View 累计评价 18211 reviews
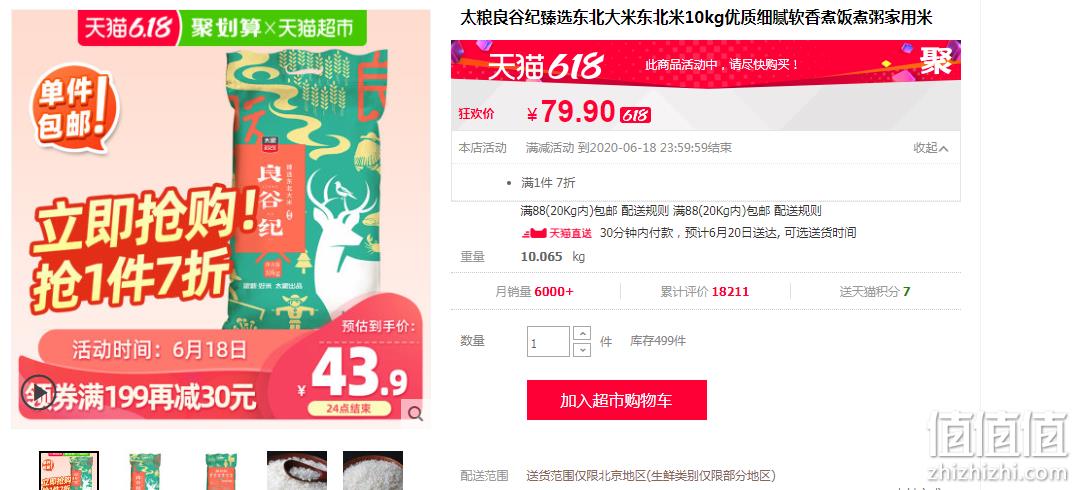Screen dimensions: 1077x490 705,291
